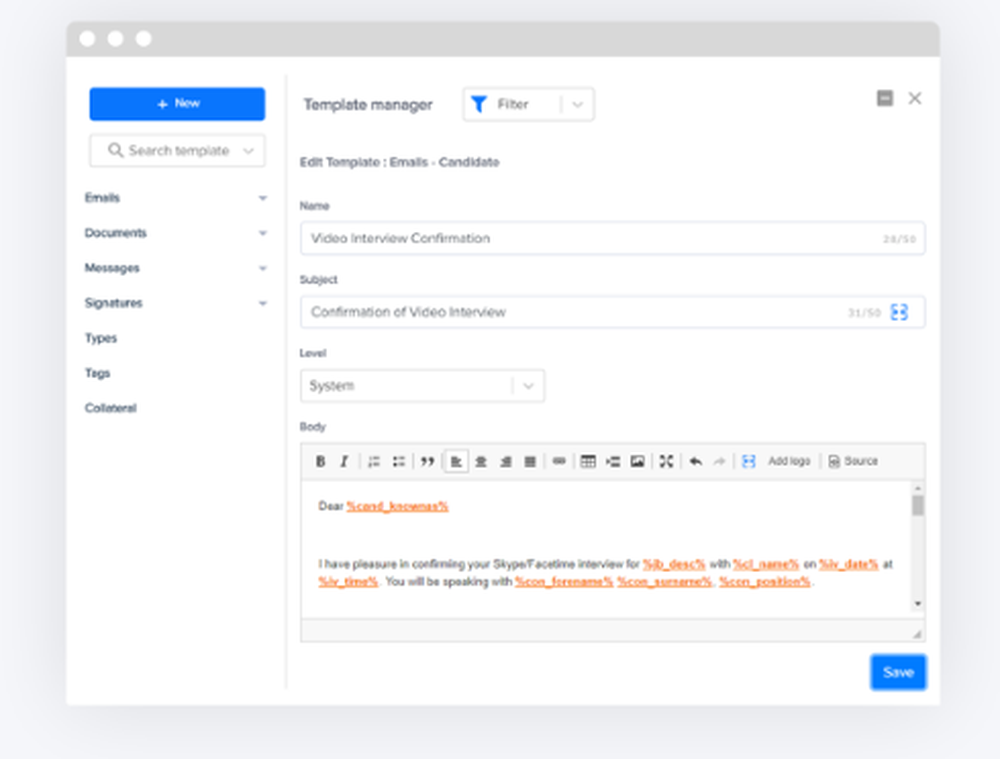Click editor resize handle at corner

(917, 634)
